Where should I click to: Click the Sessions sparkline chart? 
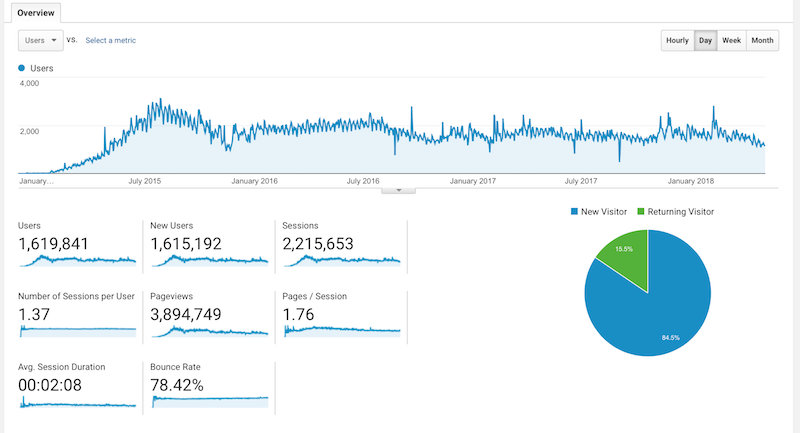pyautogui.click(x=341, y=260)
